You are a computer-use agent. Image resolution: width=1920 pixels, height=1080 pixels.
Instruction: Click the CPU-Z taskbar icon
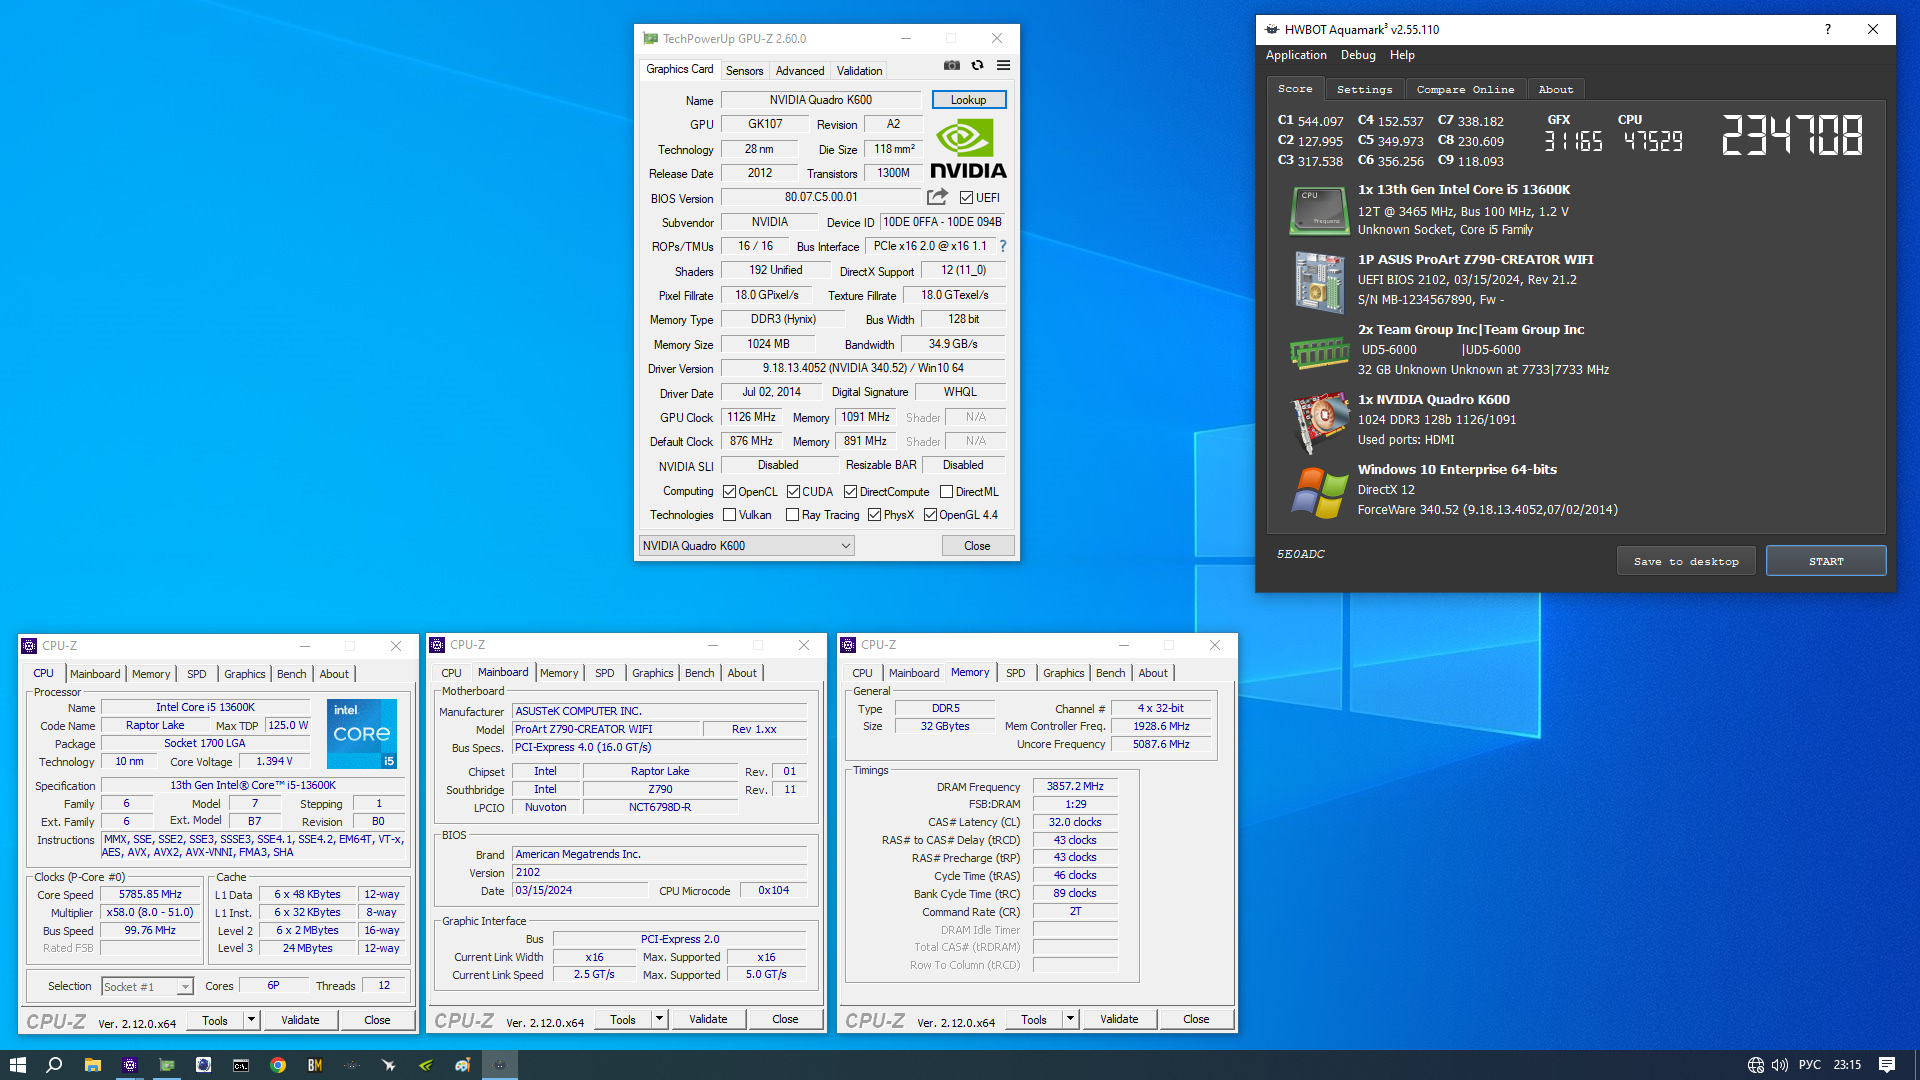[x=129, y=1065]
